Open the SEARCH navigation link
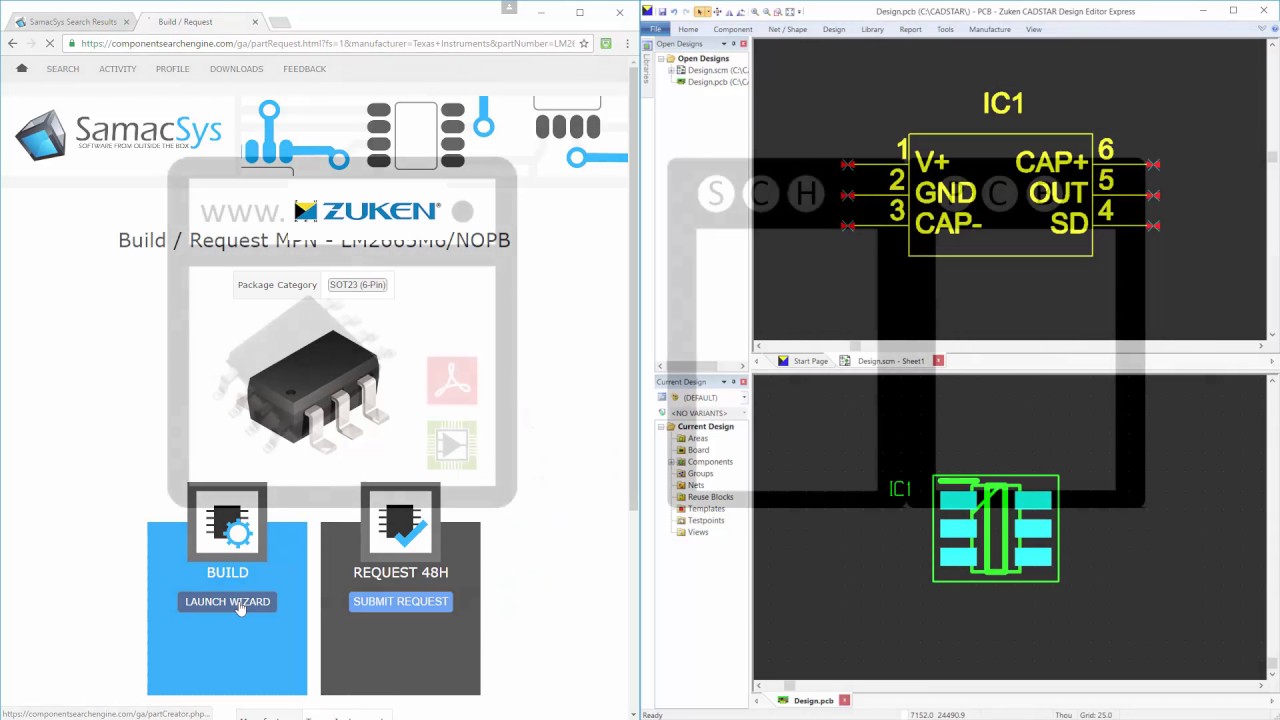1280x720 pixels. pos(62,69)
